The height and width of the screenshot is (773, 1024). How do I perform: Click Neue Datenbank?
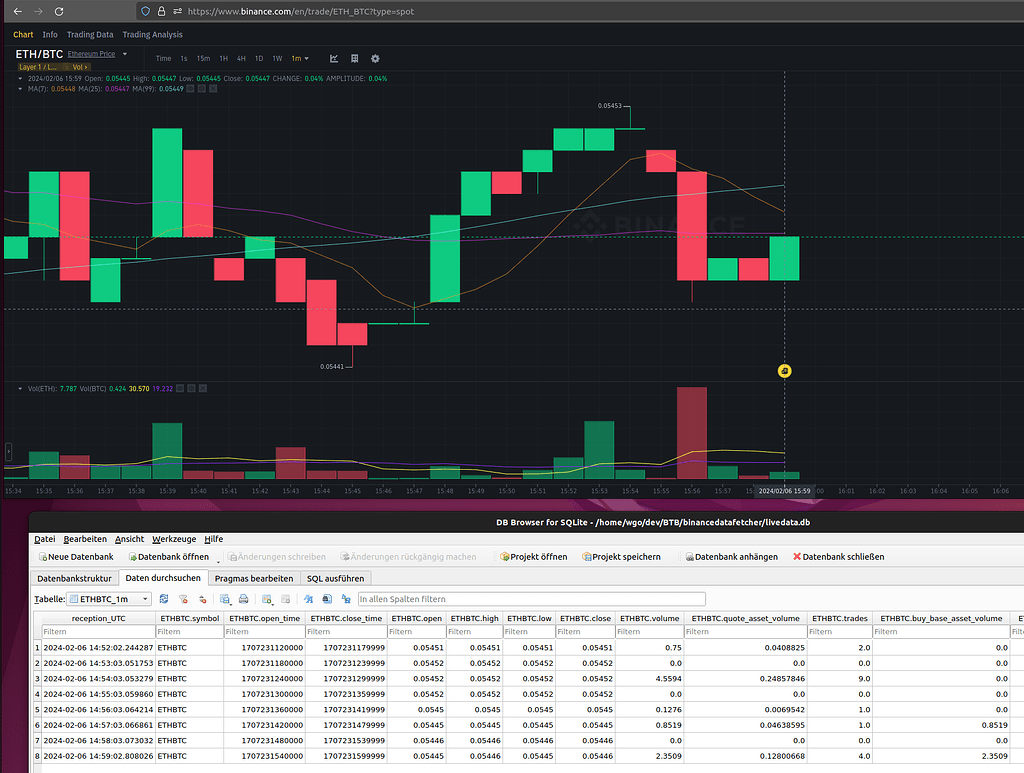tap(76, 557)
